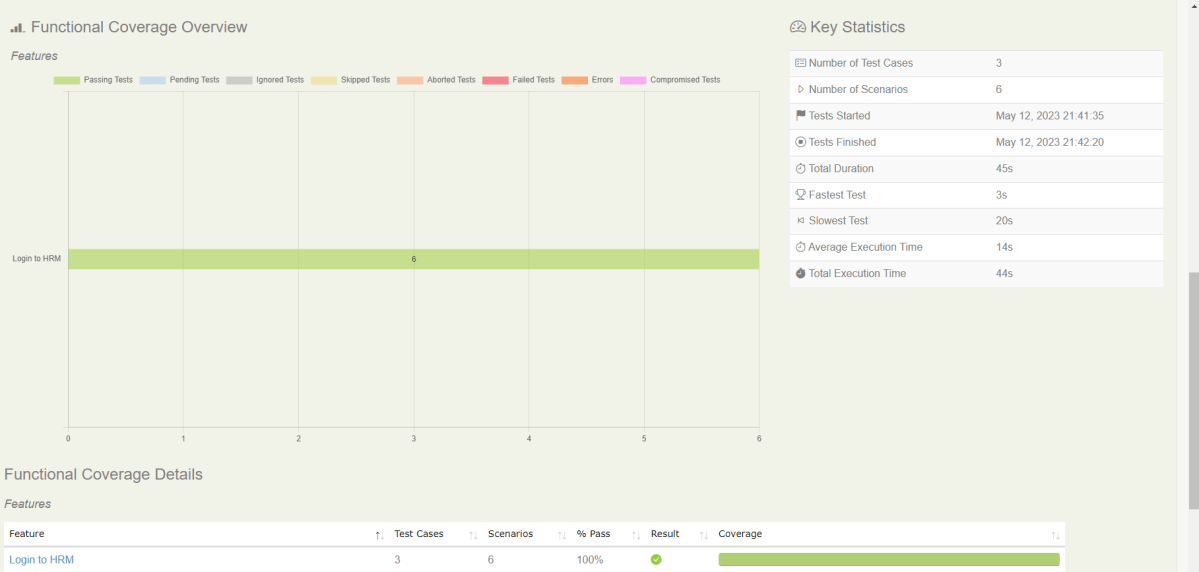Click the icon next to Tests Finished

pyautogui.click(x=800, y=142)
